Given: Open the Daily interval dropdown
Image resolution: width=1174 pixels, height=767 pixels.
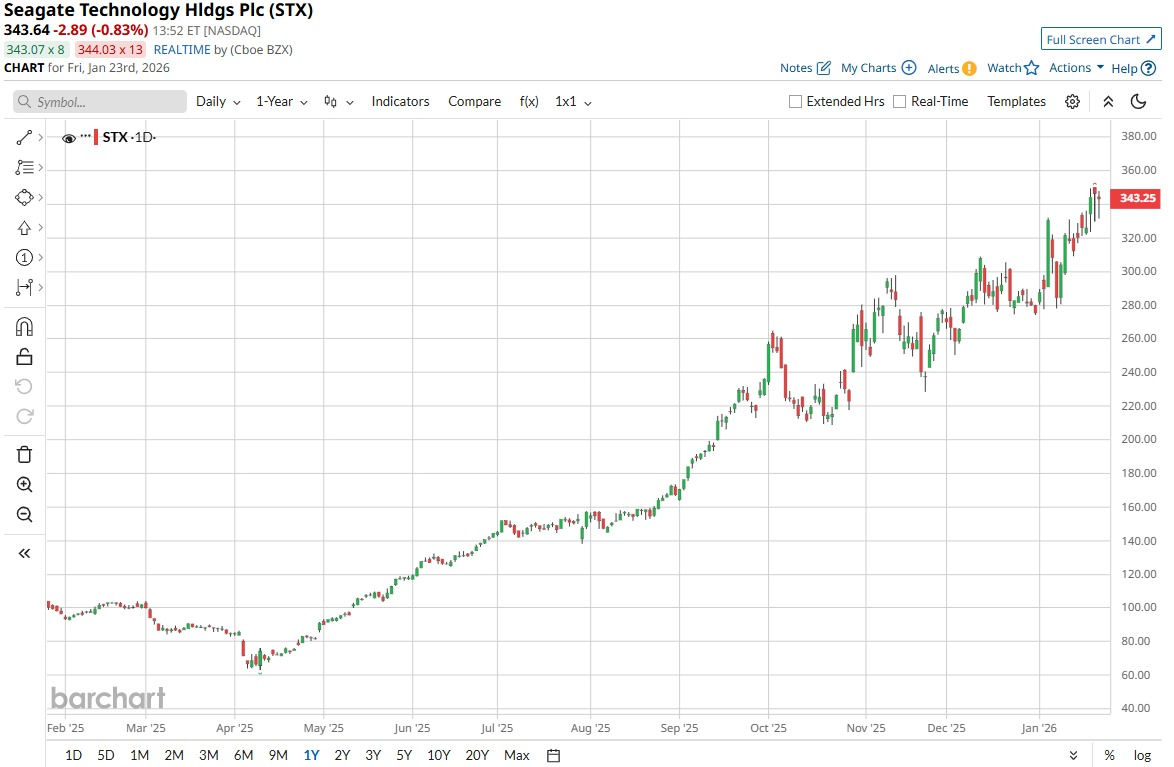Looking at the screenshot, I should (x=218, y=102).
